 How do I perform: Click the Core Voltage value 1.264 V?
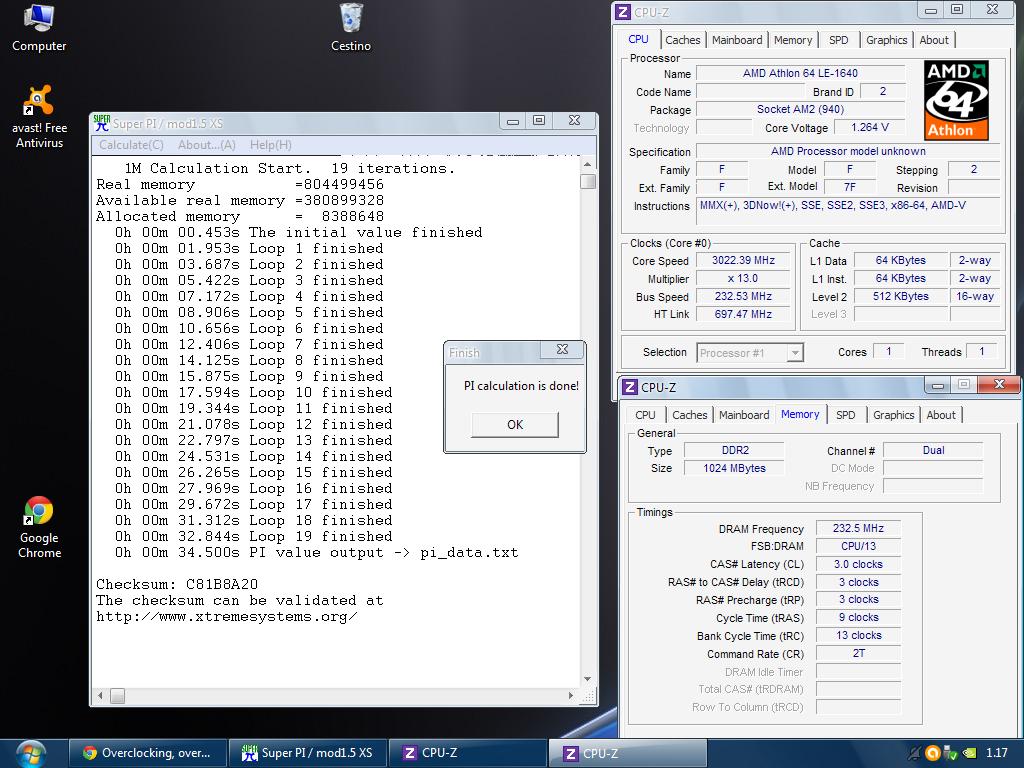point(870,127)
